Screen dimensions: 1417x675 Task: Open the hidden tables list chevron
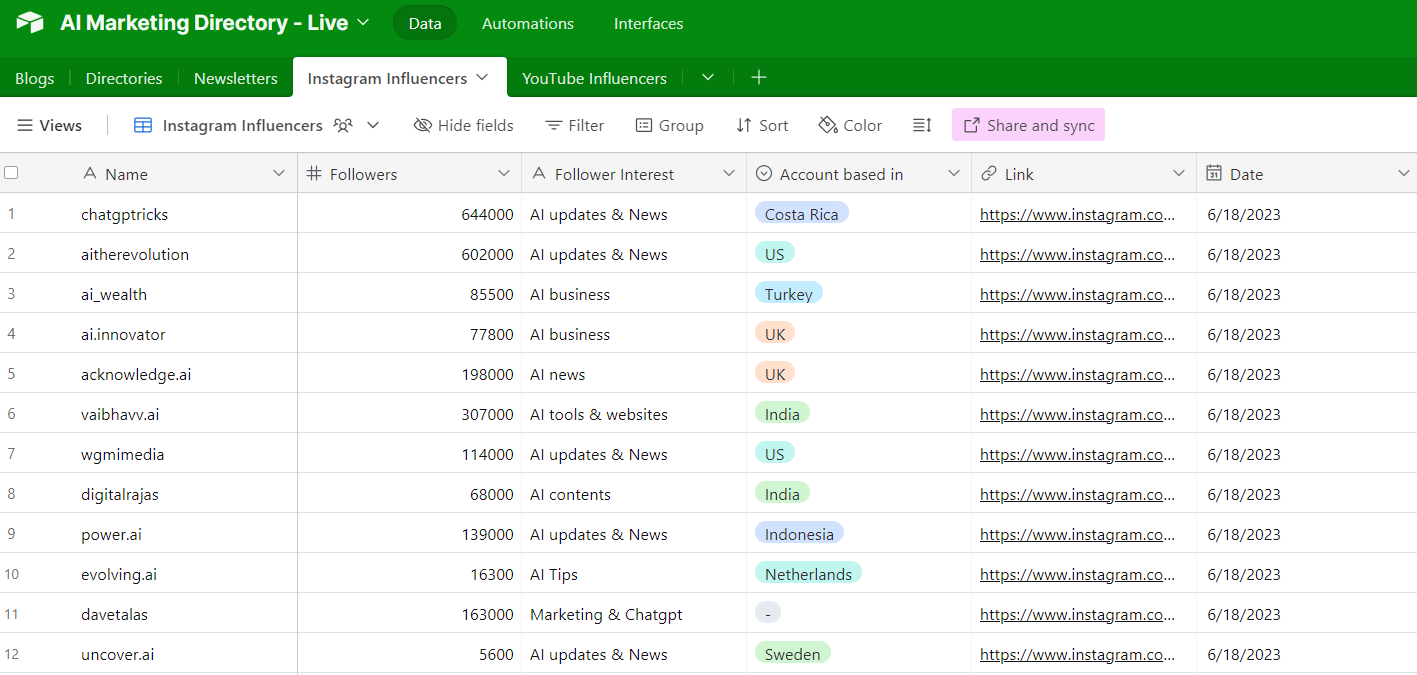pos(708,77)
